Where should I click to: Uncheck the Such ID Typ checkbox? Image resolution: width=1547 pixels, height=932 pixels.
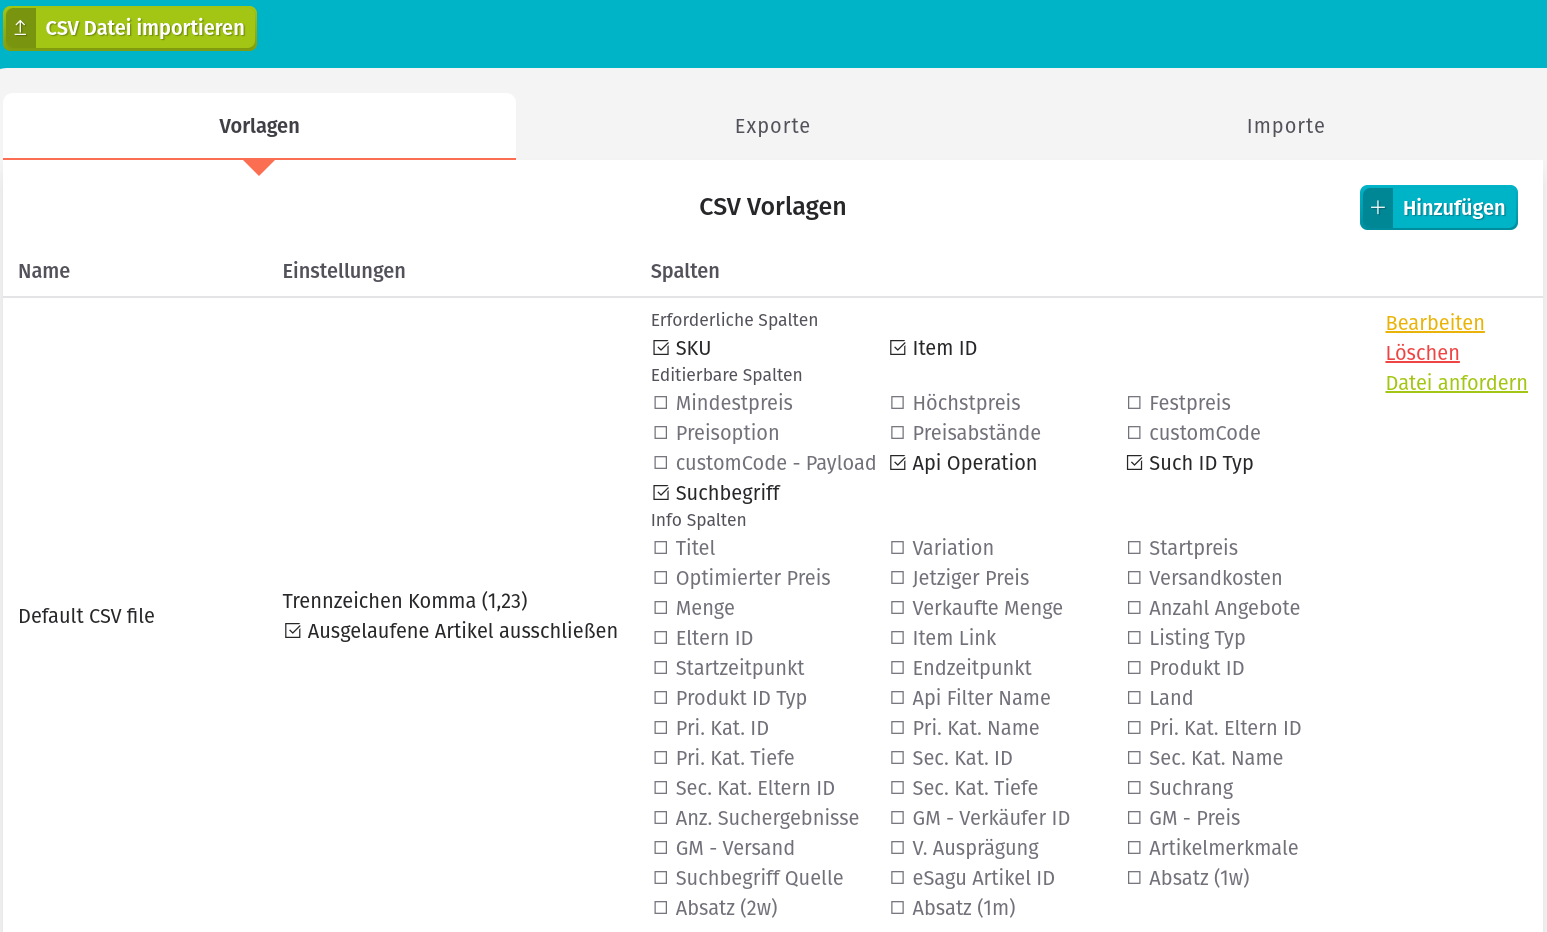[1134, 463]
